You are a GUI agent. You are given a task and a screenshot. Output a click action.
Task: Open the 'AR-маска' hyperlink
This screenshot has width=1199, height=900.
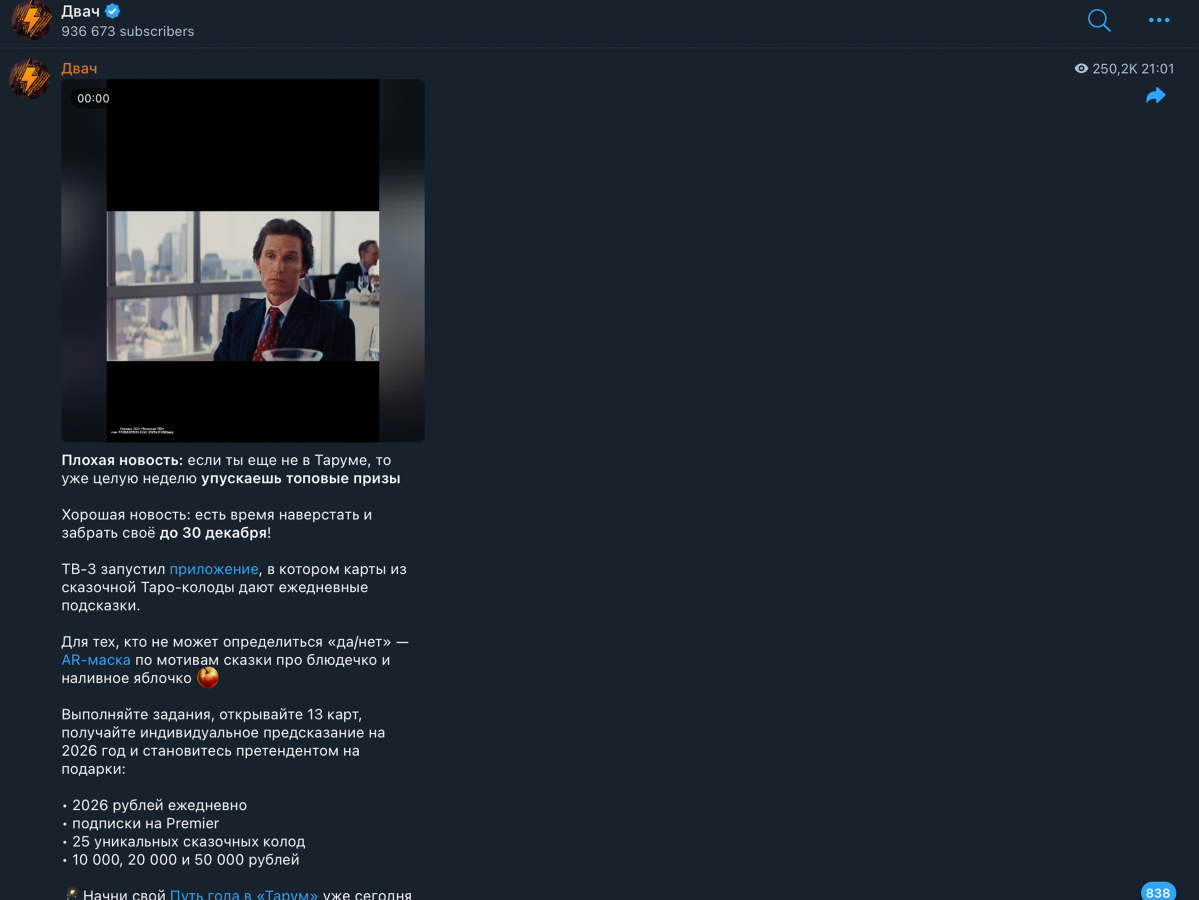pyautogui.click(x=96, y=660)
